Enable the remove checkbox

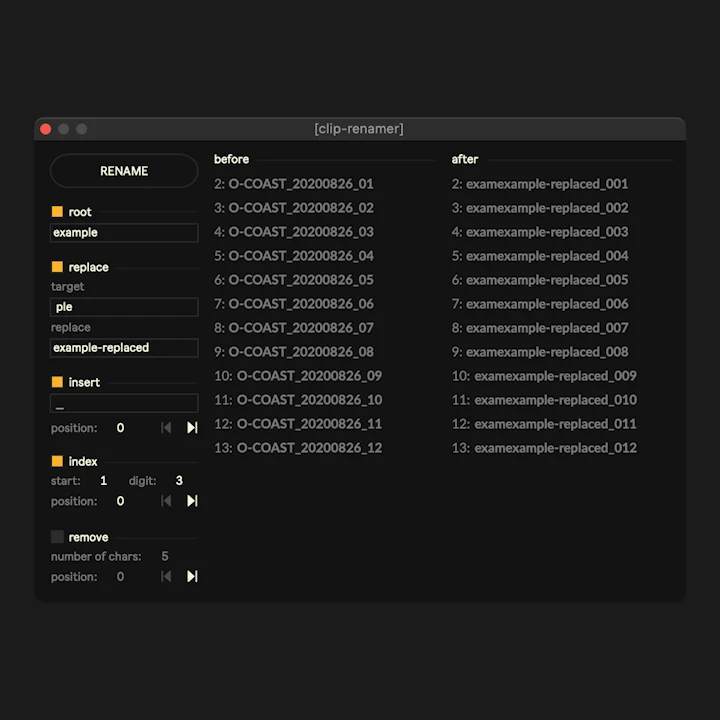pyautogui.click(x=57, y=537)
